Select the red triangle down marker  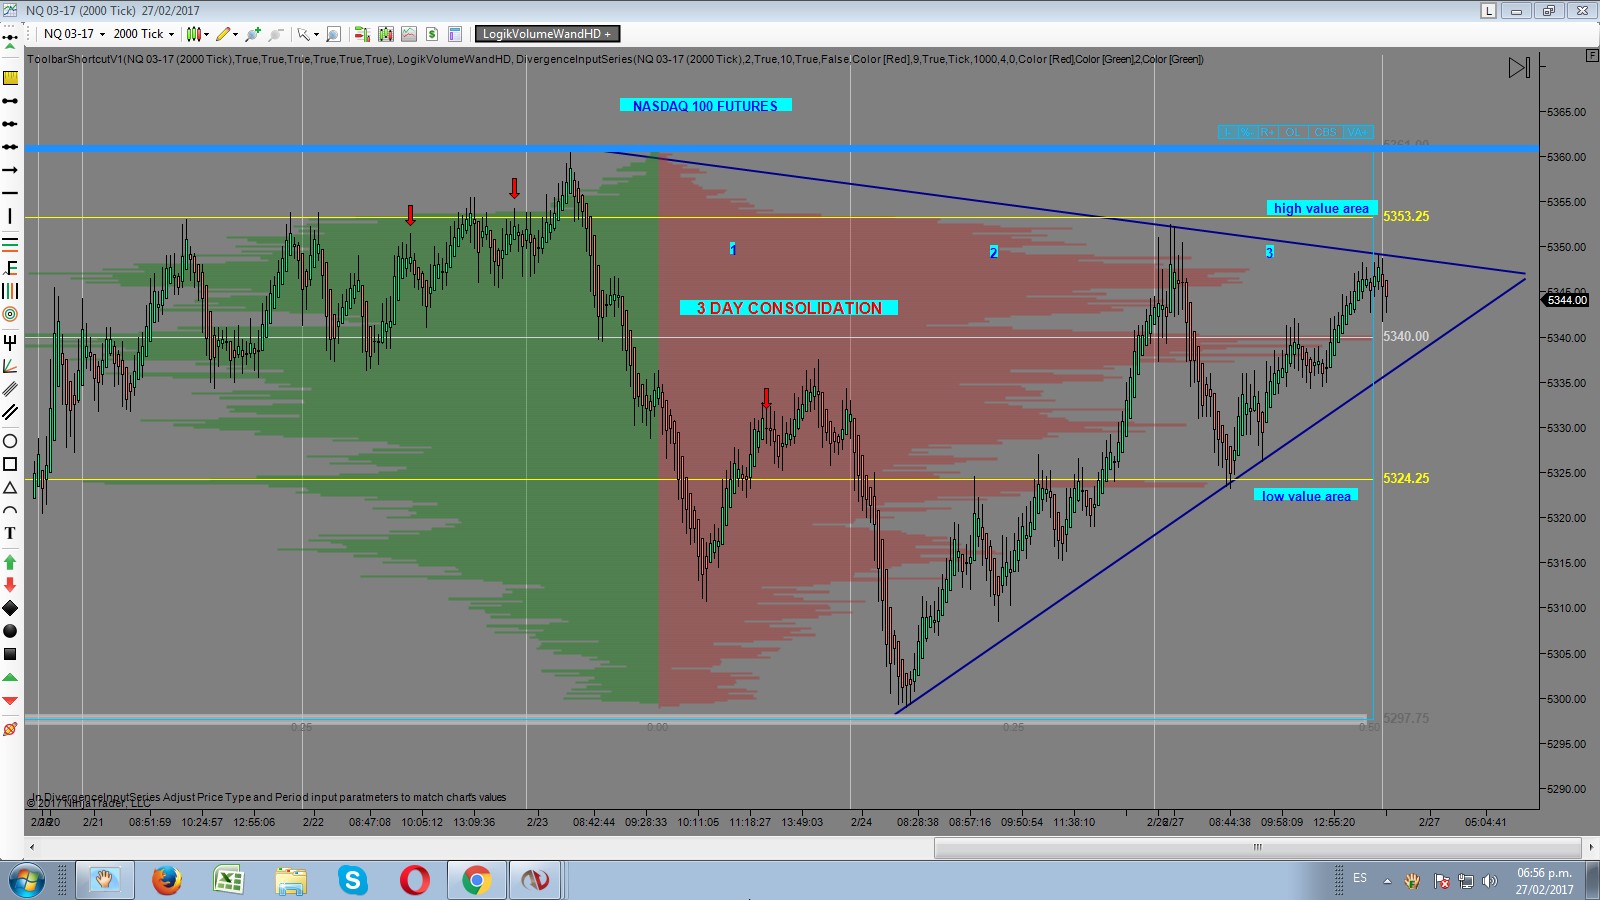coord(10,701)
